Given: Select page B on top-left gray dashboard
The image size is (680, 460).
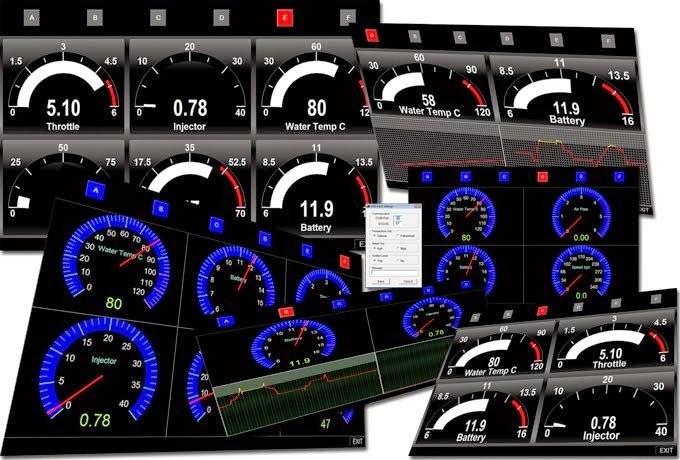Looking at the screenshot, I should pyautogui.click(x=95, y=18).
